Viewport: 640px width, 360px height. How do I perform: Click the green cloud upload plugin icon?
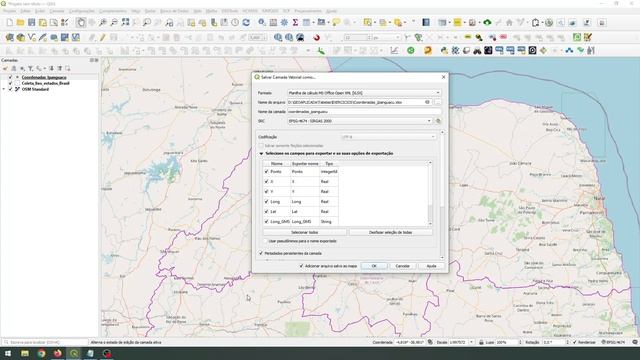pyautogui.click(x=487, y=23)
